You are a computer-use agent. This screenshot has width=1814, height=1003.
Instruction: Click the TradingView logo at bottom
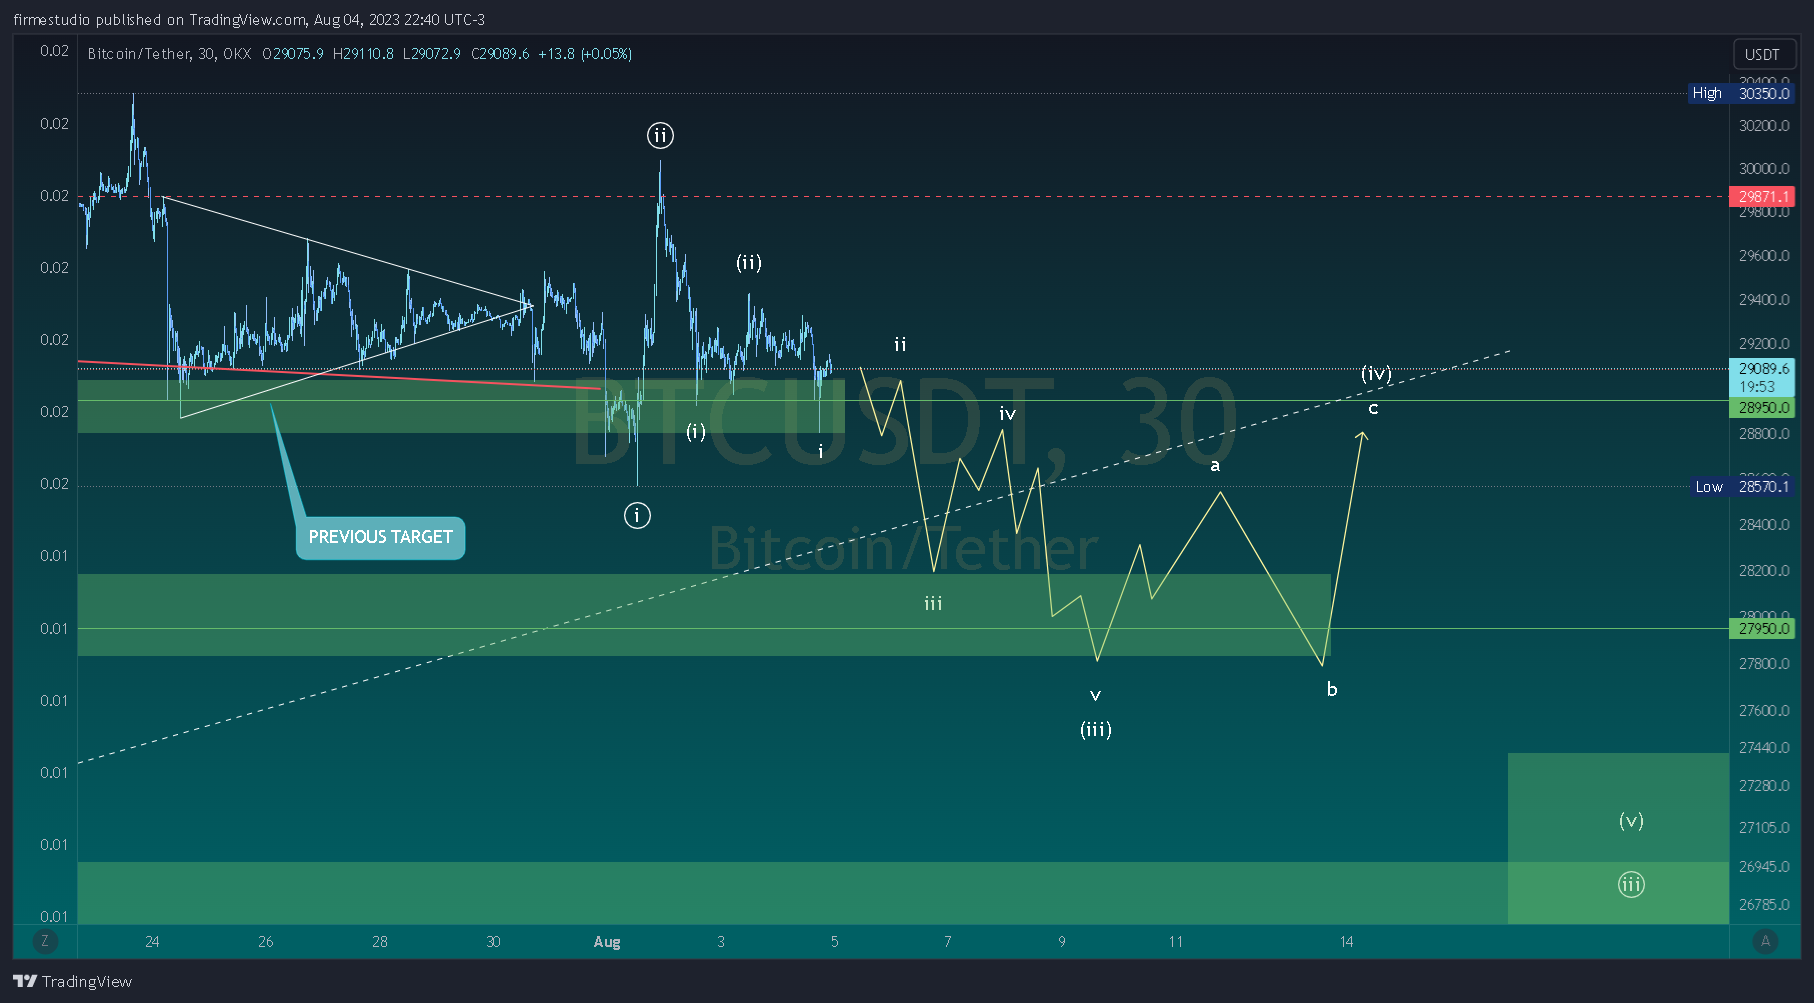[72, 981]
